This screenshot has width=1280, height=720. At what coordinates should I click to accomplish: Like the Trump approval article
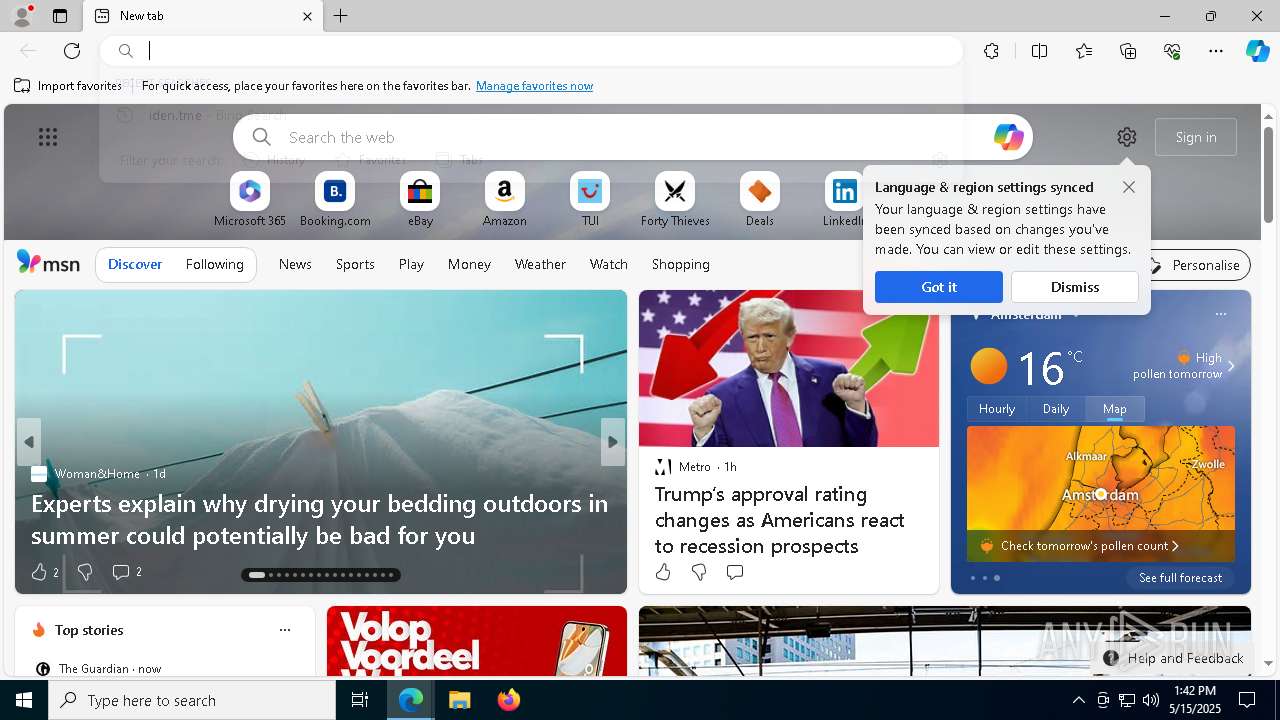coord(663,572)
